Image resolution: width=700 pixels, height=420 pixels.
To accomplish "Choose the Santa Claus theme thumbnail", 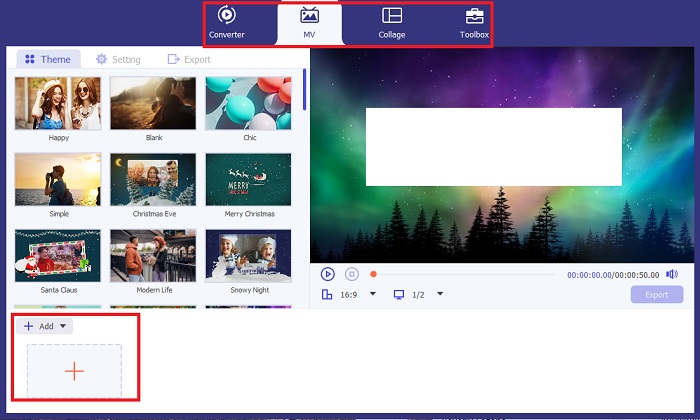I will (58, 256).
